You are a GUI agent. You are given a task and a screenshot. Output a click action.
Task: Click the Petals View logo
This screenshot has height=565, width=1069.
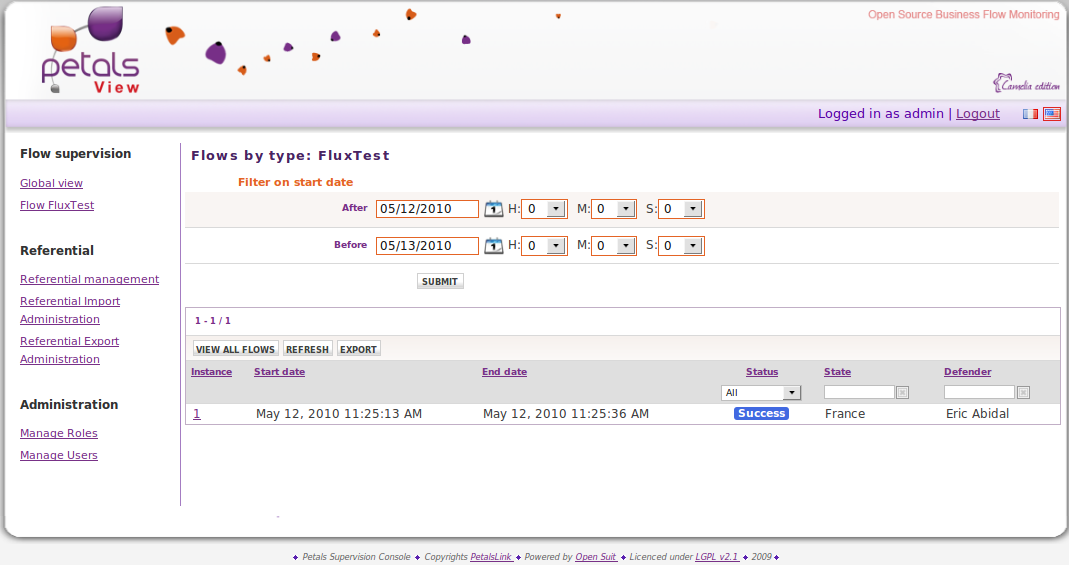pos(89,52)
